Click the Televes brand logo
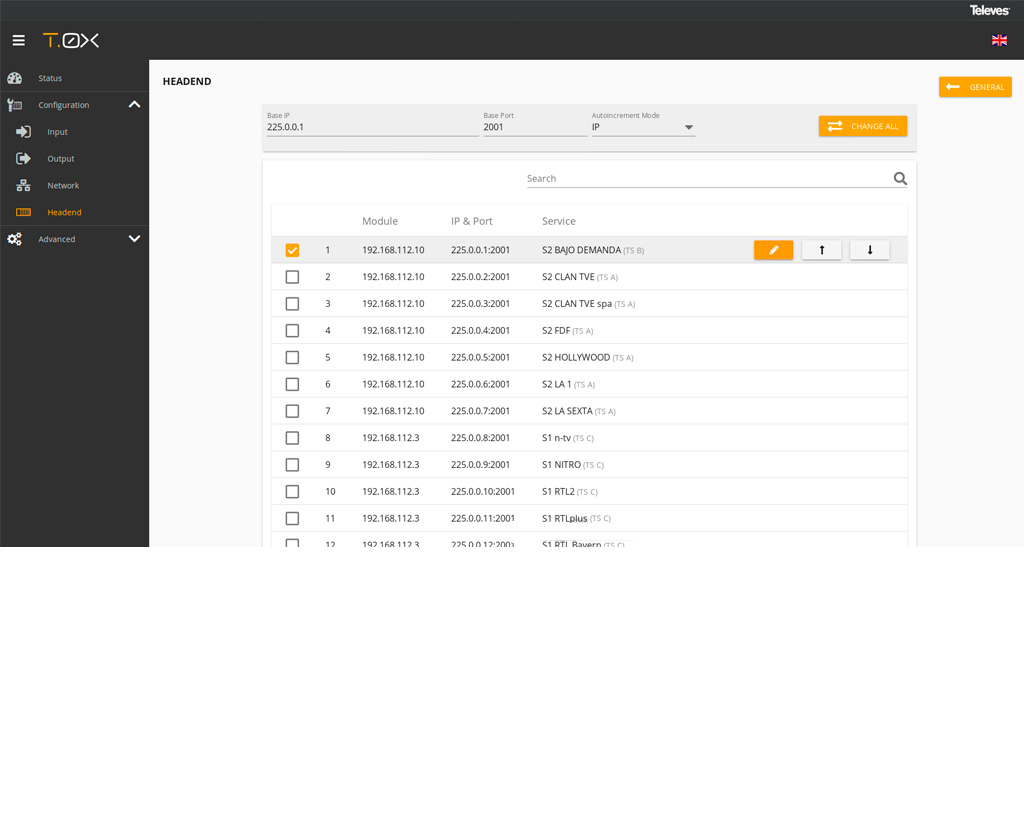Screen dimensions: 1024x825 (x=989, y=10)
